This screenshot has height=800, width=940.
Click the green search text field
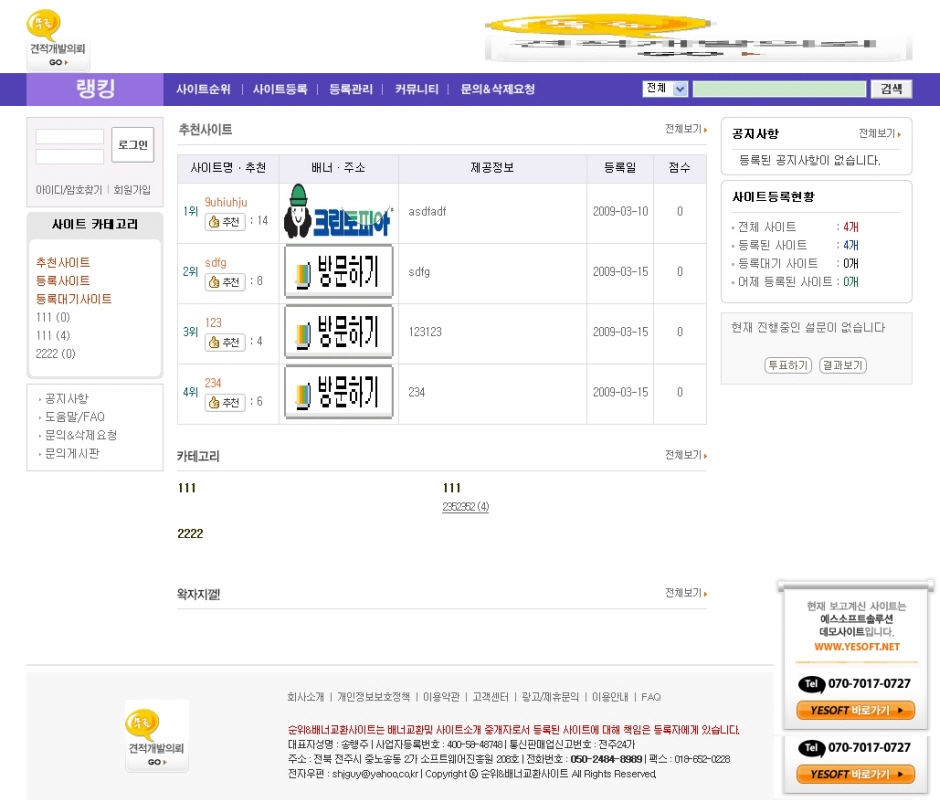[x=779, y=89]
